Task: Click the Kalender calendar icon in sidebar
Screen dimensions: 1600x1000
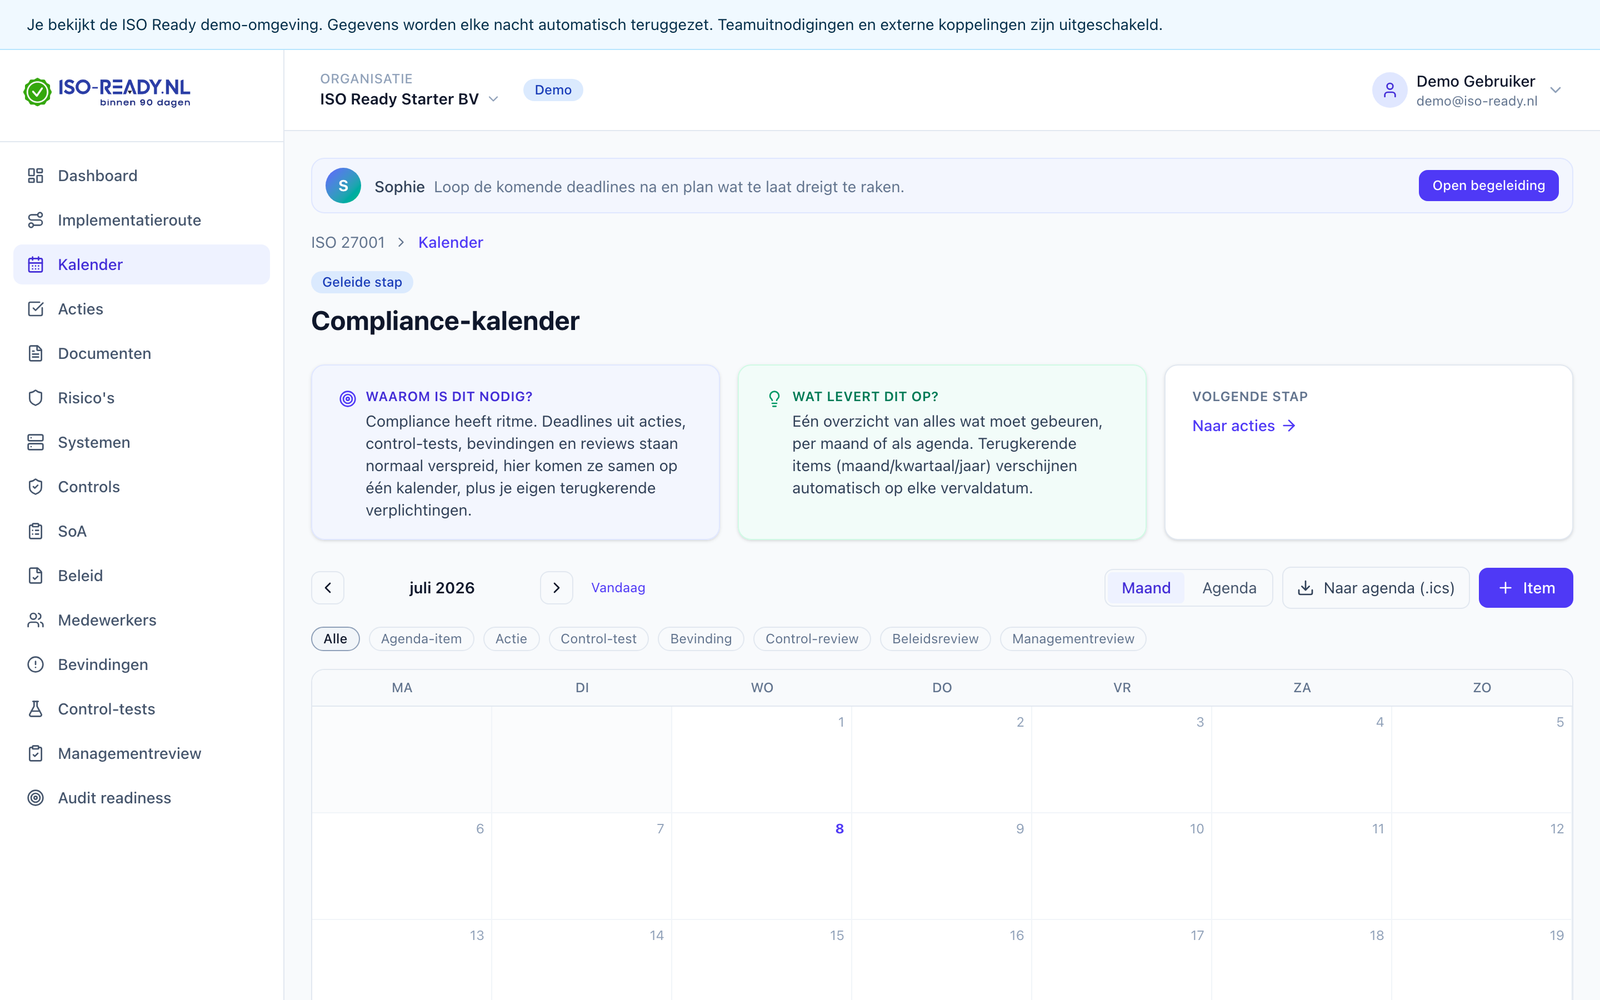Action: click(x=36, y=265)
